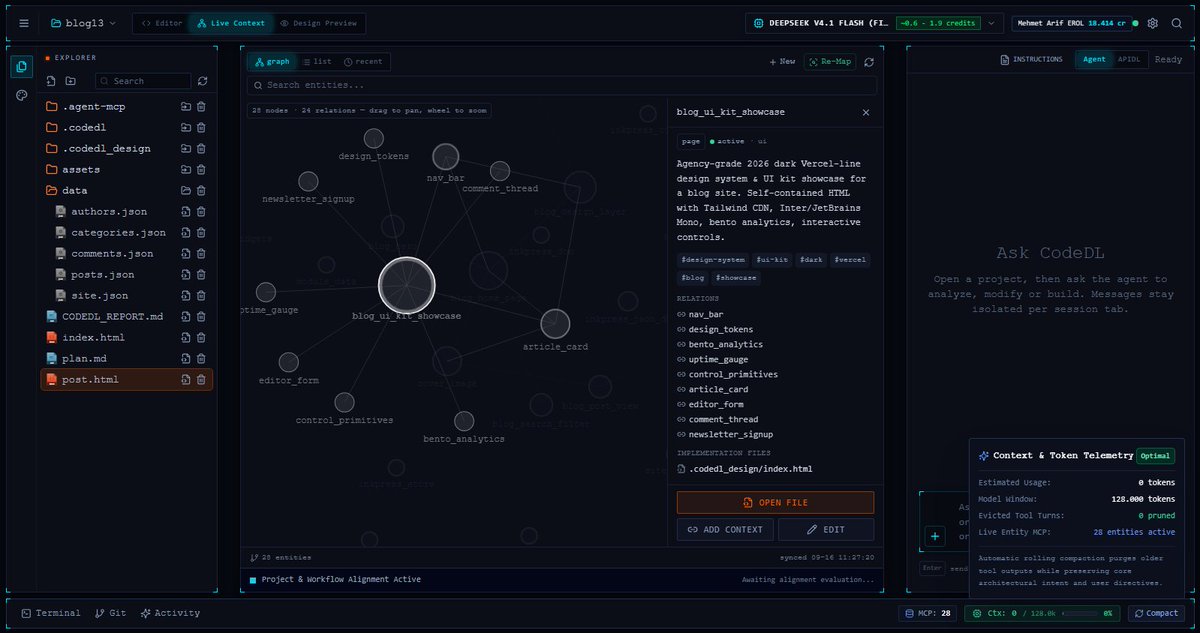Click trash icon on post.html row
Screen dimensions: 1200x633
click(x=201, y=379)
